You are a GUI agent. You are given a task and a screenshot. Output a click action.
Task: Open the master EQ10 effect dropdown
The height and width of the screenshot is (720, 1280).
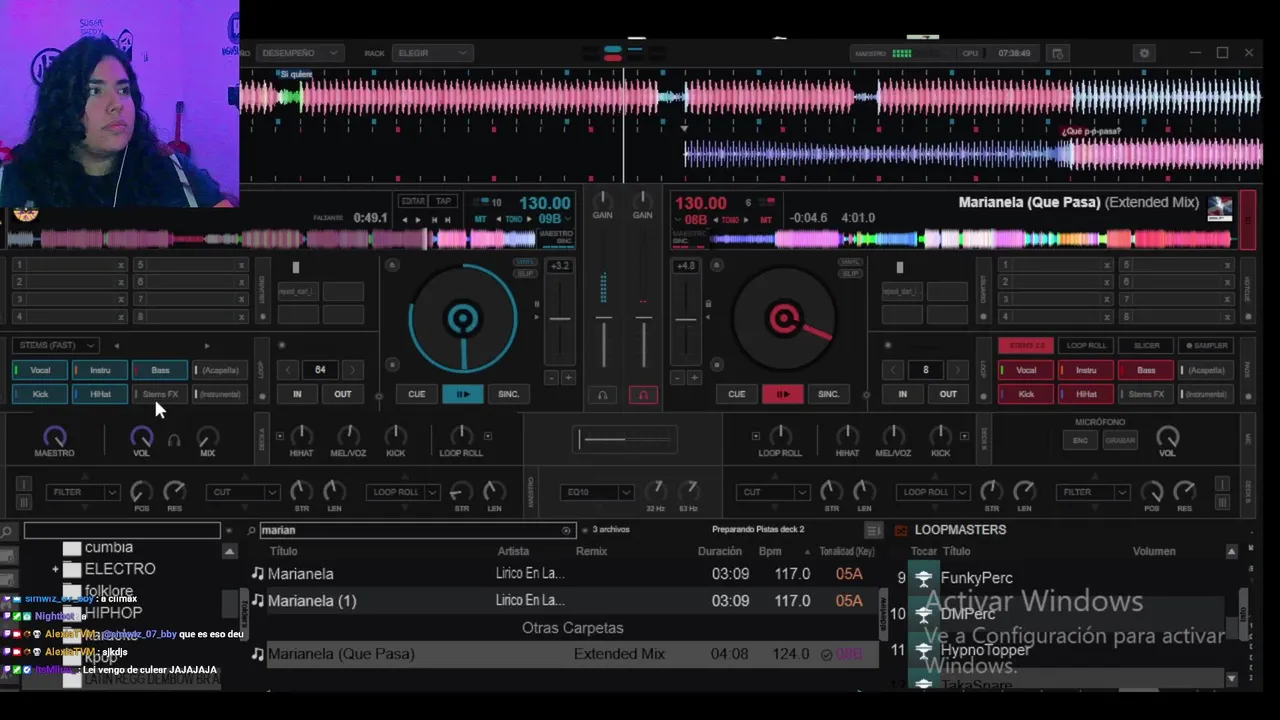[598, 492]
